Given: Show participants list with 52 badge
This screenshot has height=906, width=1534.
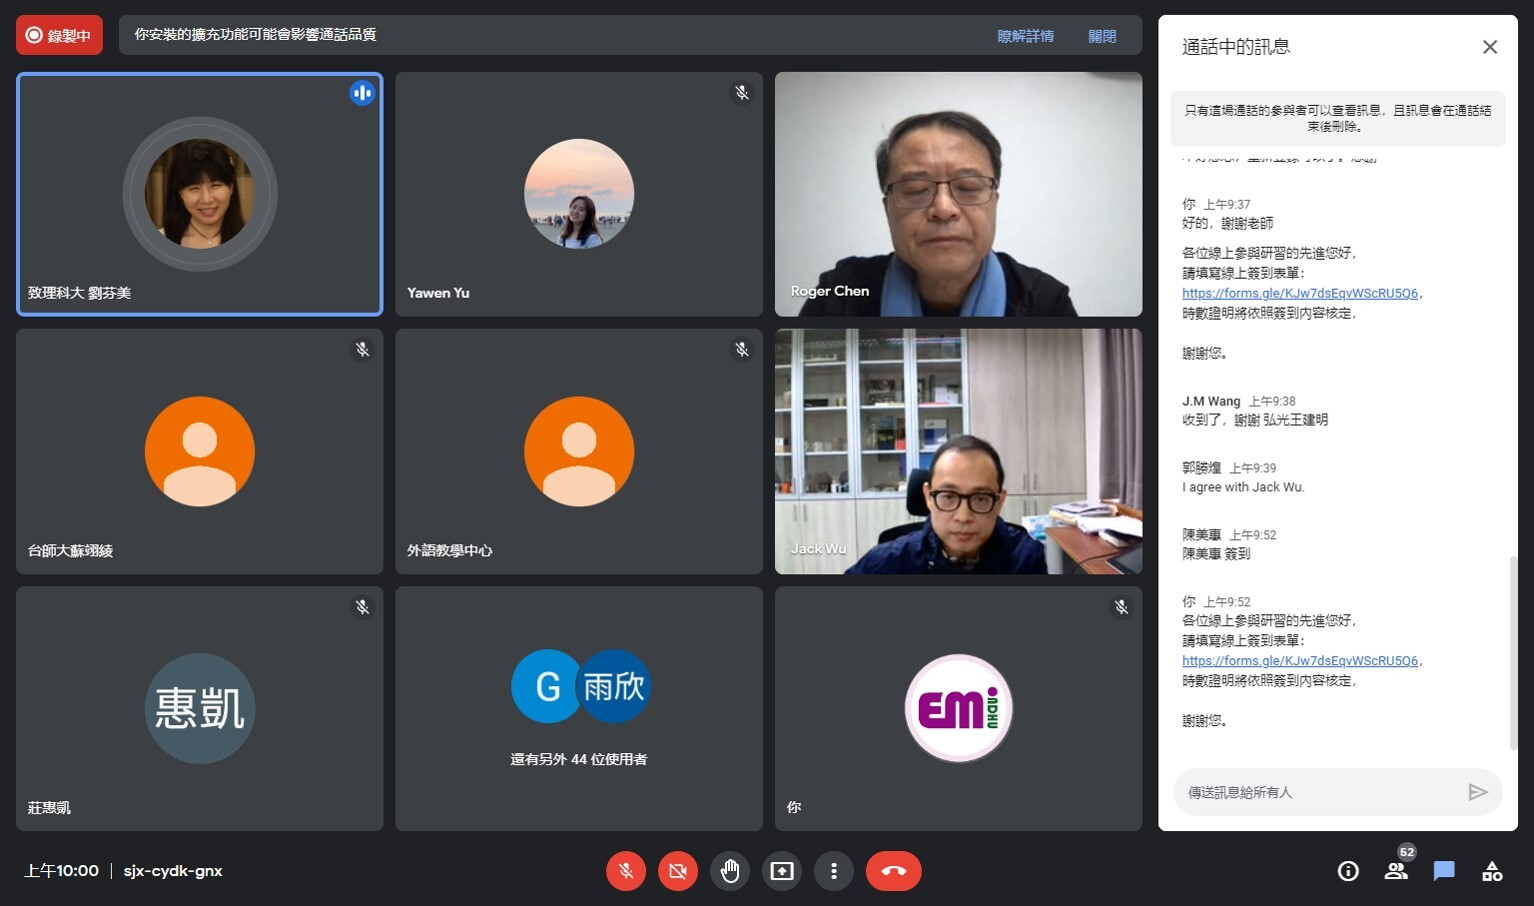Looking at the screenshot, I should click(1396, 871).
